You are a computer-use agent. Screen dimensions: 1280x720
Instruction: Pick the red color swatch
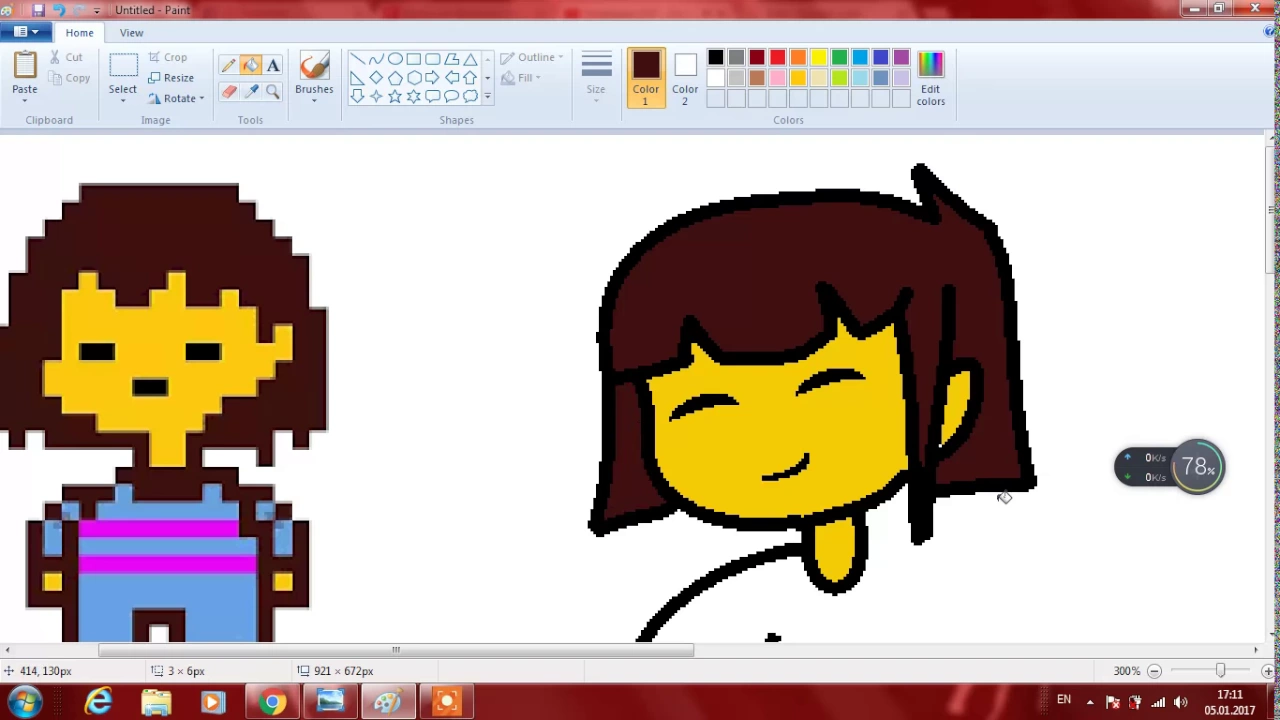[777, 57]
